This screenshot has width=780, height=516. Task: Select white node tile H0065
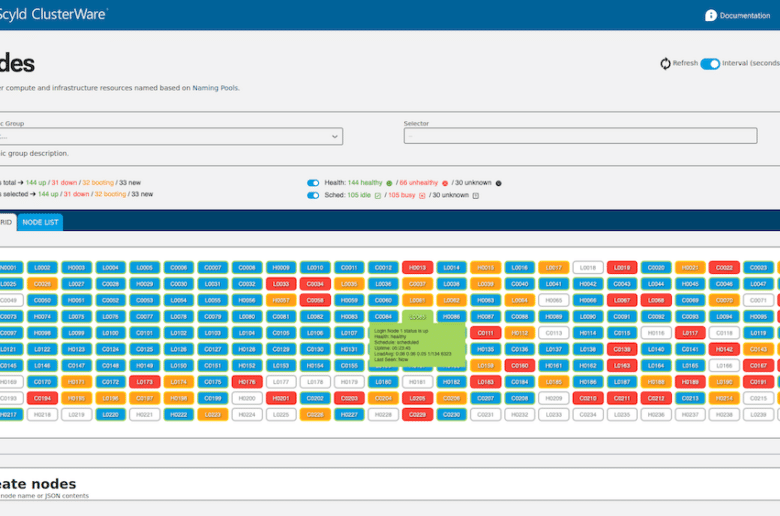coord(554,301)
